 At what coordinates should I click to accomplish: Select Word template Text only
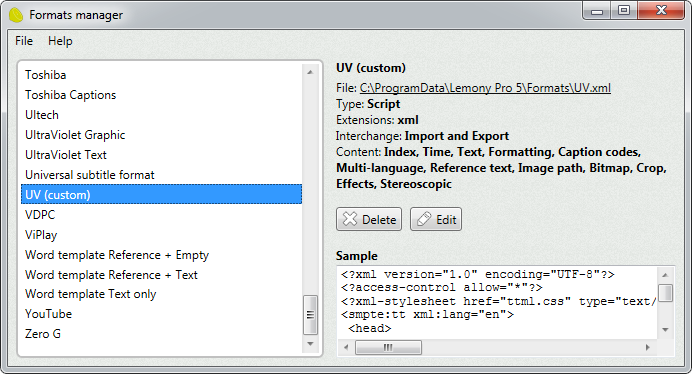(162, 294)
